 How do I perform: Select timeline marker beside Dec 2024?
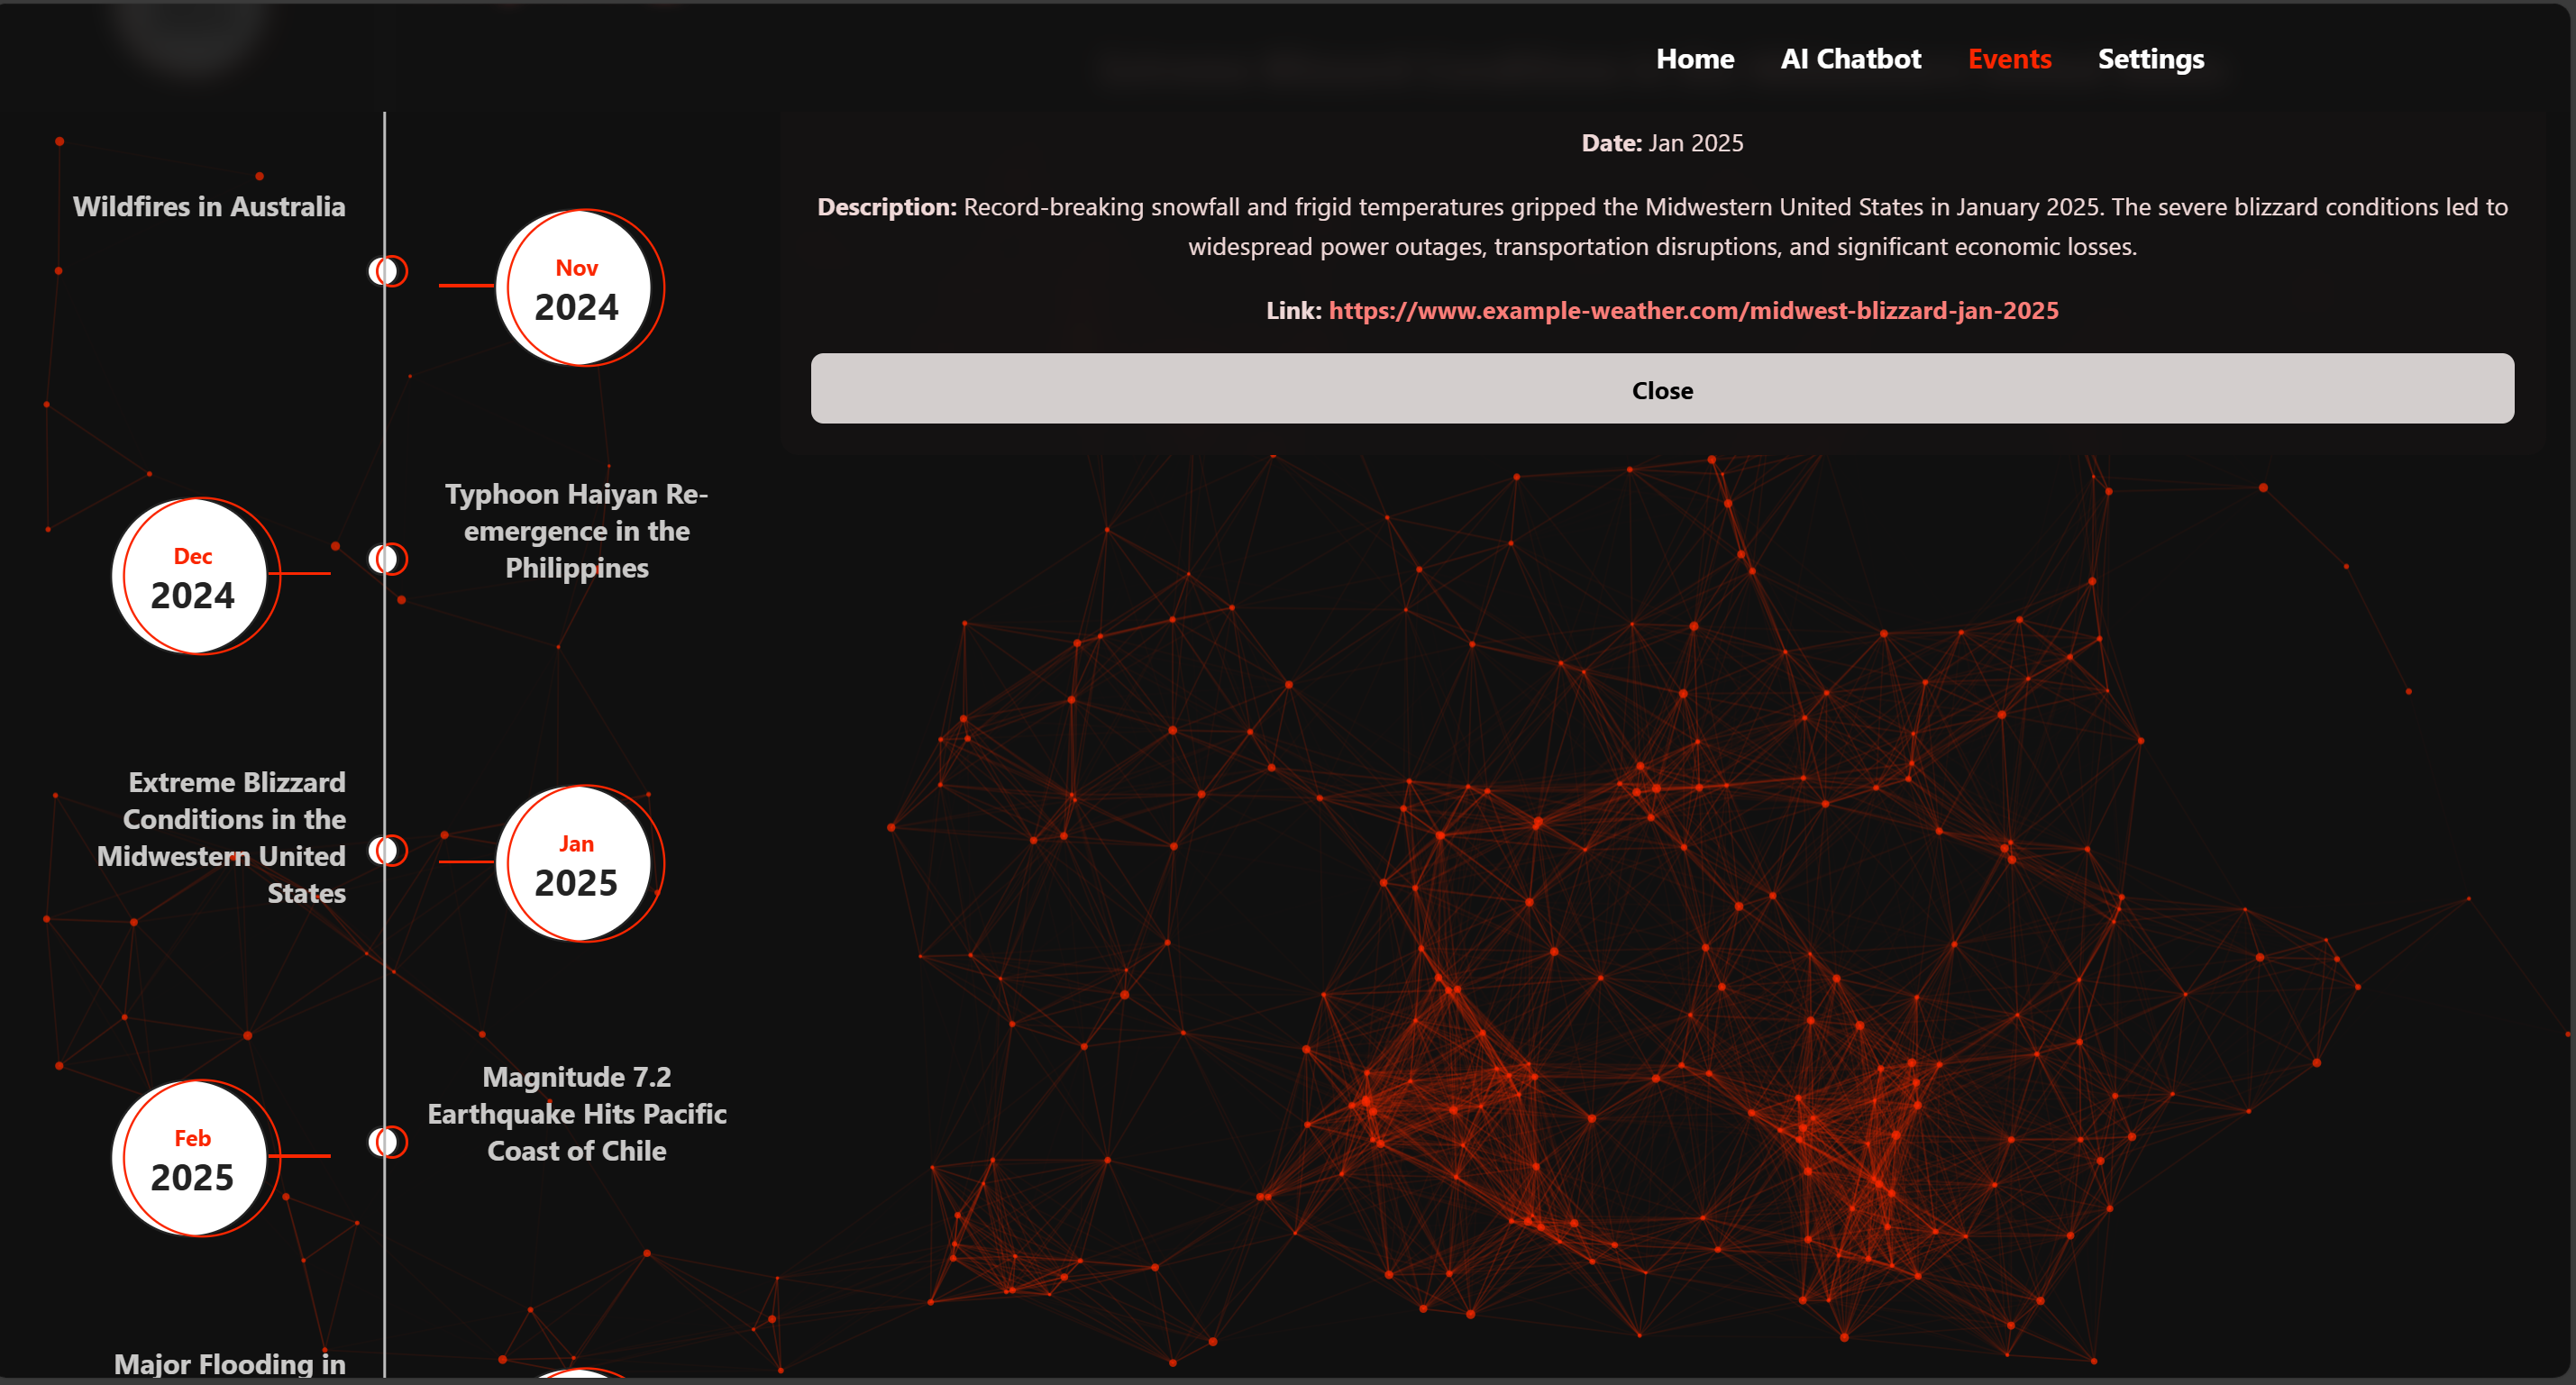coord(387,559)
